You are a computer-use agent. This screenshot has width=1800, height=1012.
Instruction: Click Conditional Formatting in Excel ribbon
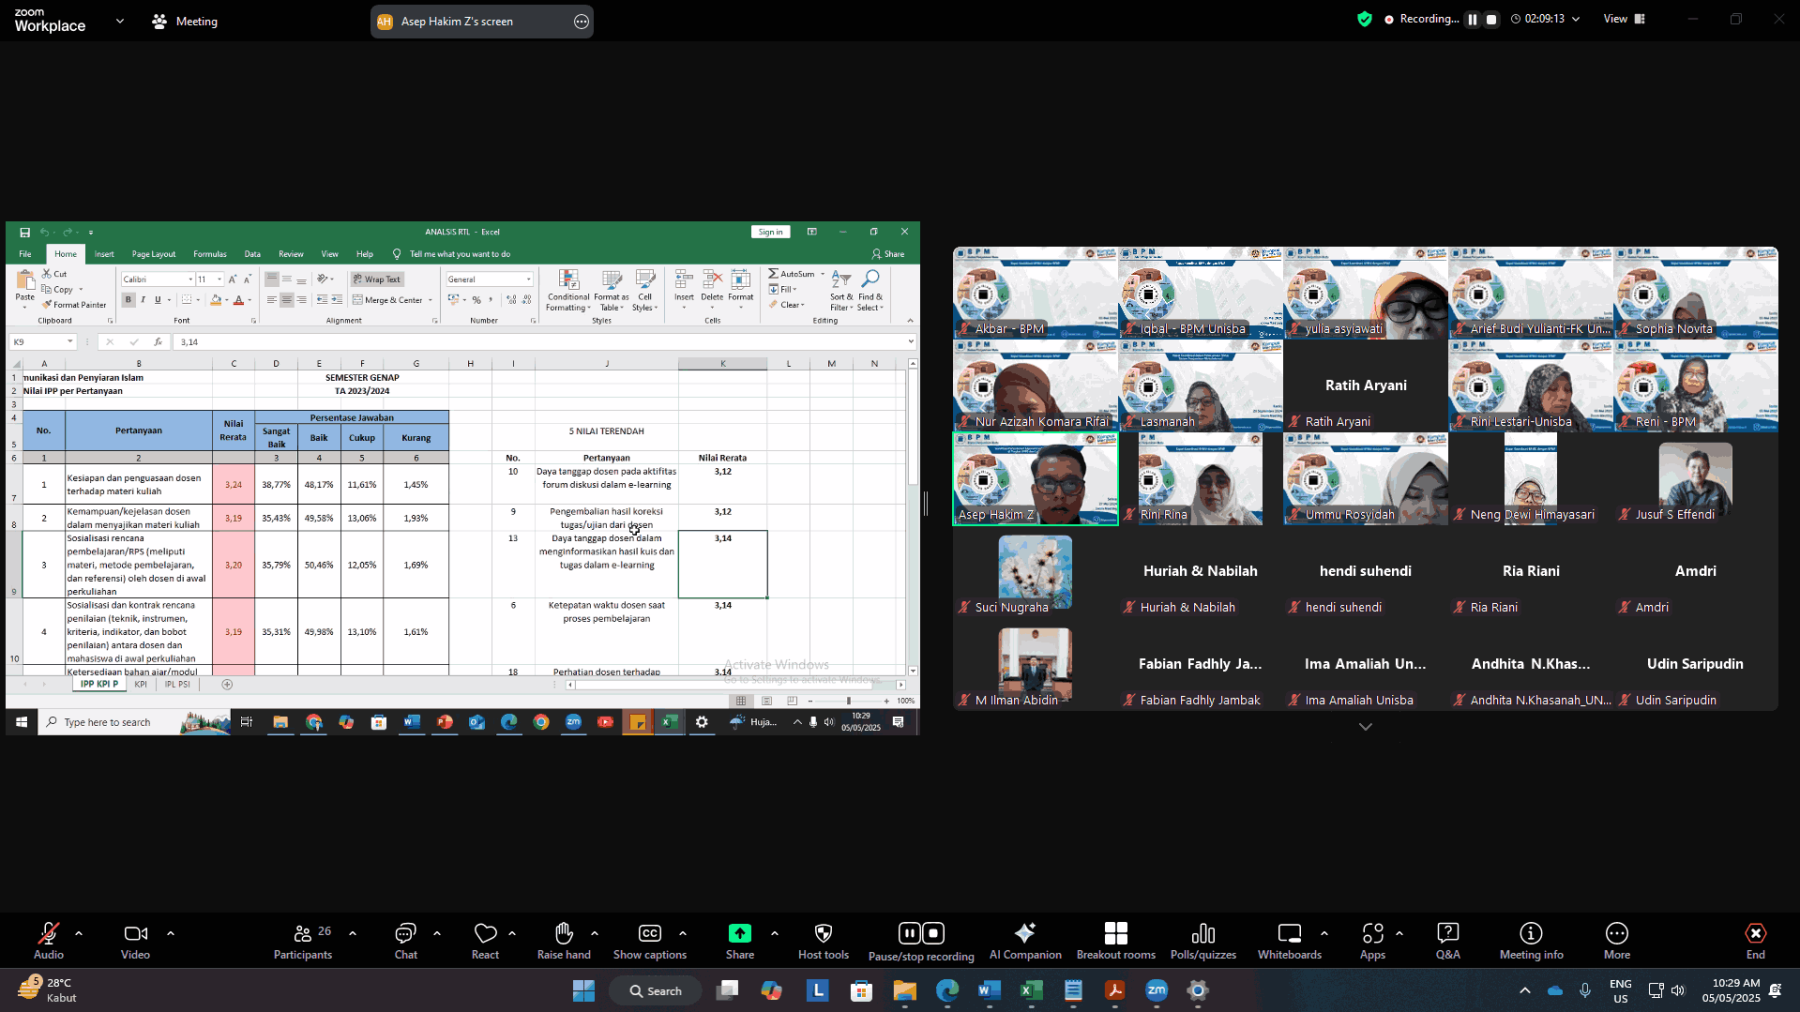coord(568,291)
